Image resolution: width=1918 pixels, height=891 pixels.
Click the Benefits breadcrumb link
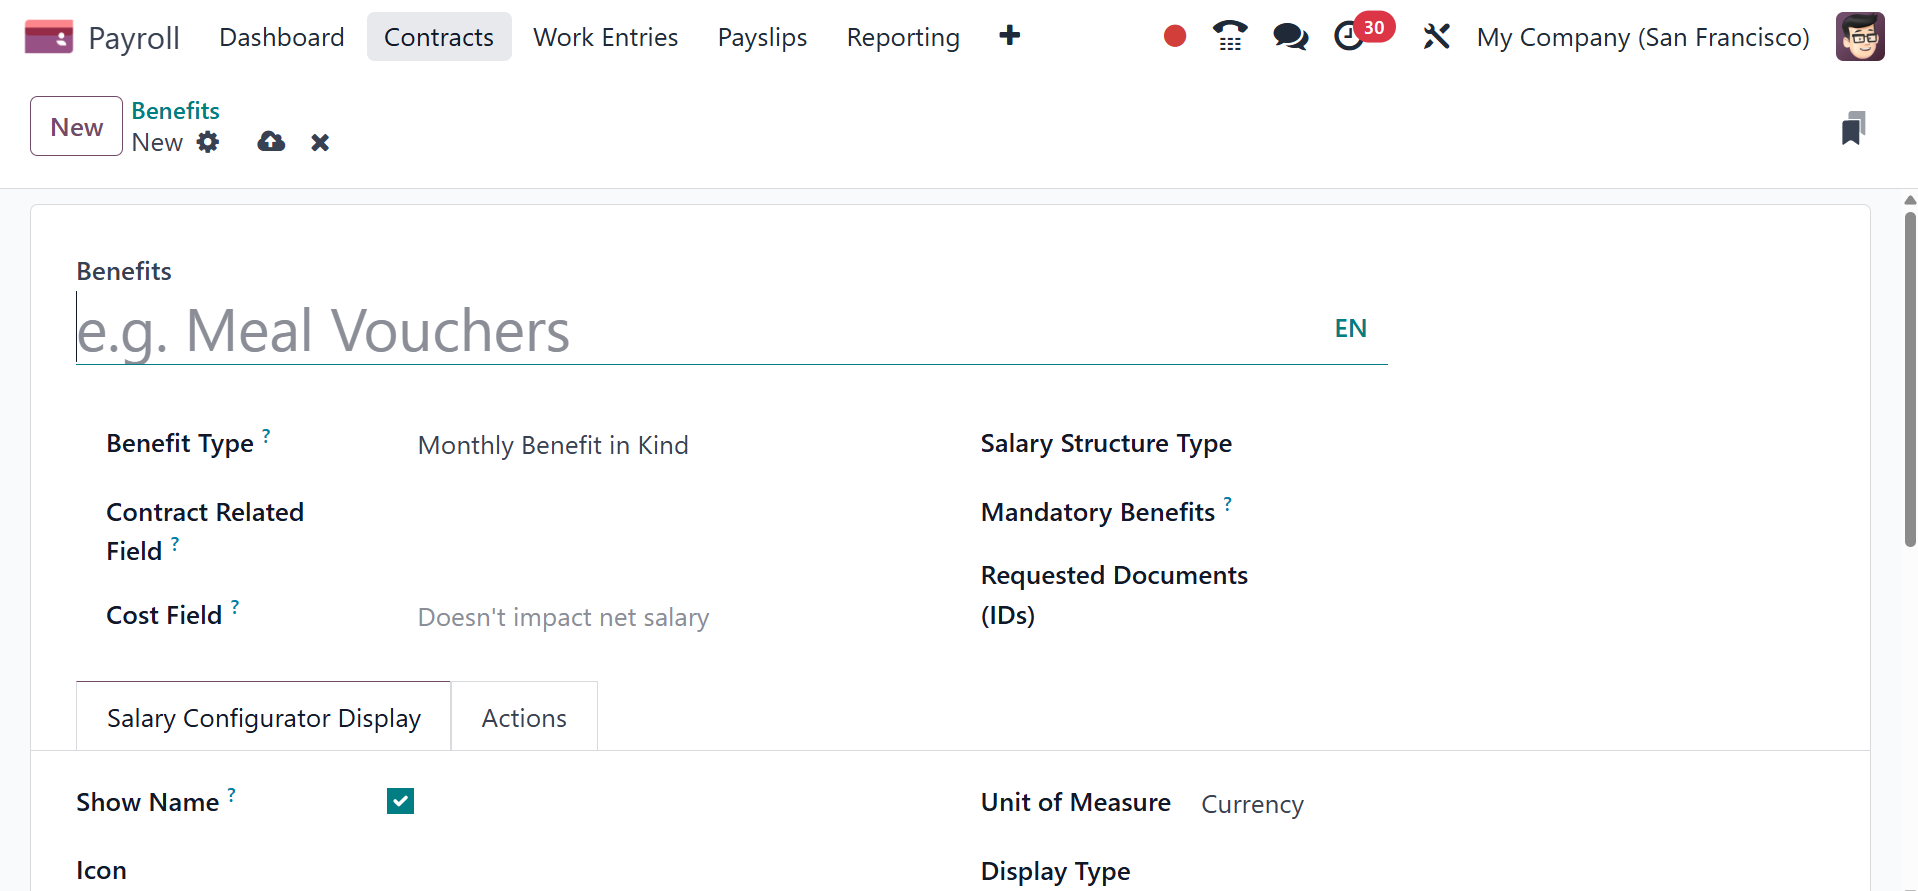[x=175, y=110]
